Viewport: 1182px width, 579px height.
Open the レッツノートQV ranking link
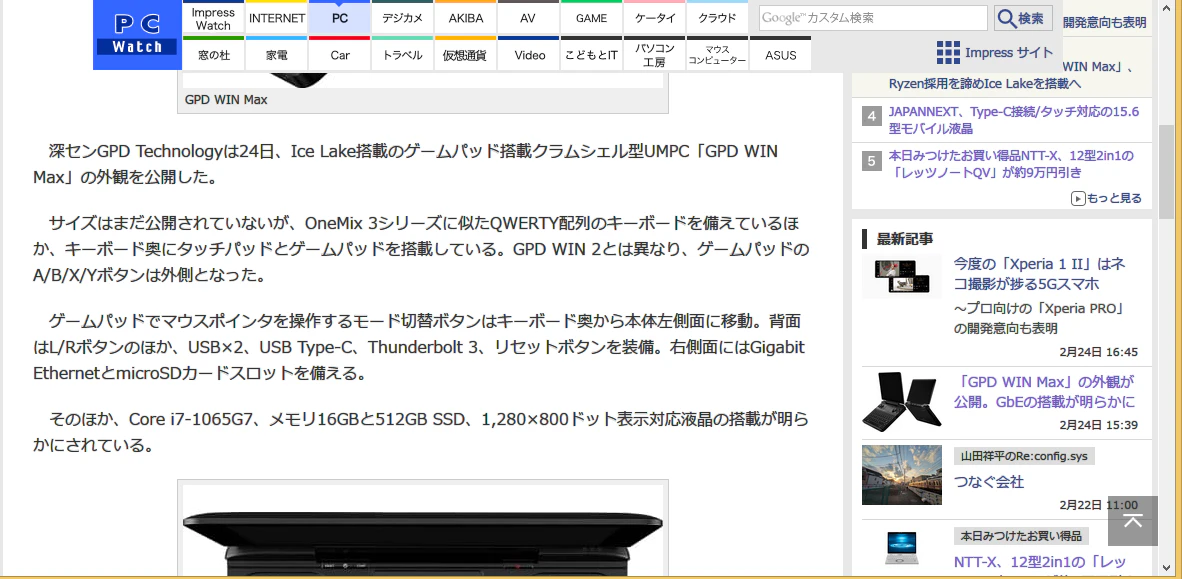point(1011,164)
